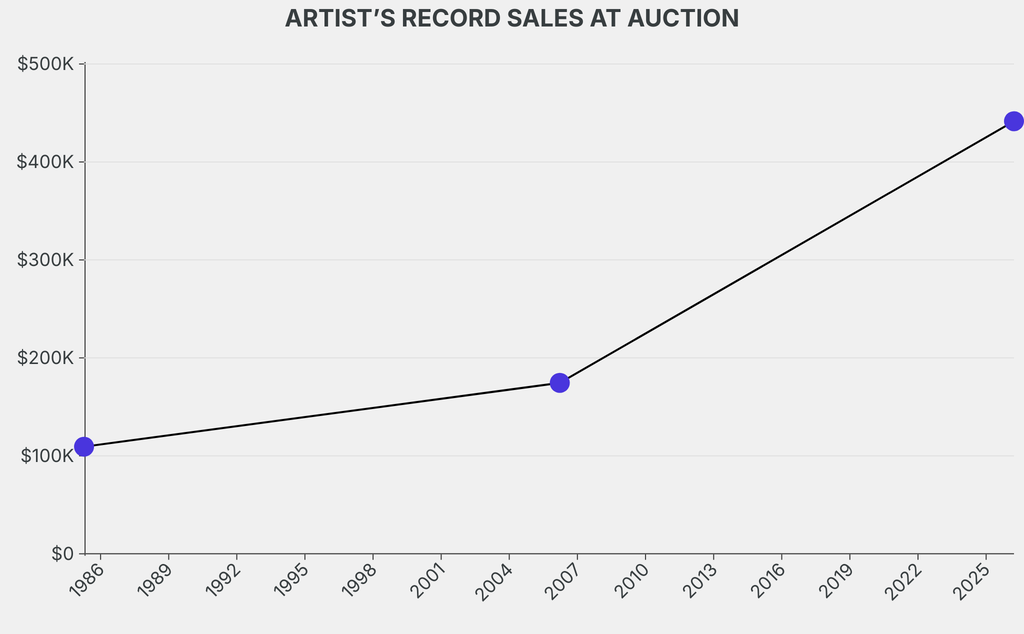The width and height of the screenshot is (1024, 634).
Task: Click the steep line segment after 2006
Action: pos(786,252)
